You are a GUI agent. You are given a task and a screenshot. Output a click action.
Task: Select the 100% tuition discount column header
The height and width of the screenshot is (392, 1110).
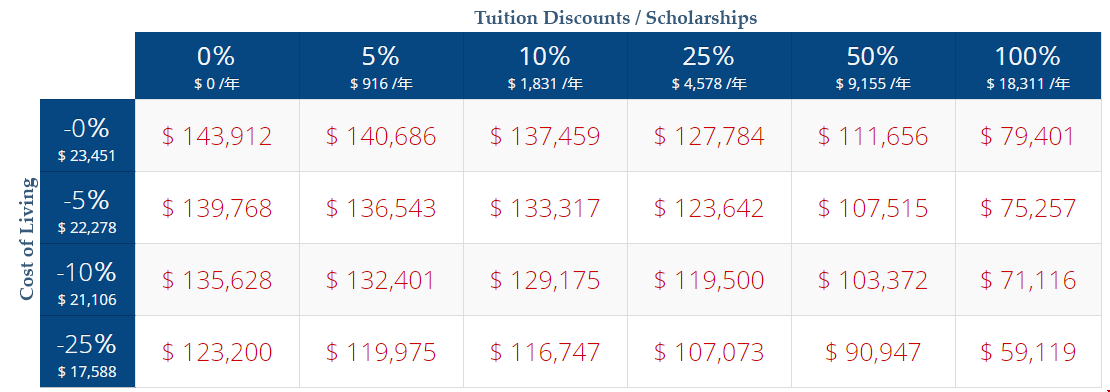[x=1029, y=66]
